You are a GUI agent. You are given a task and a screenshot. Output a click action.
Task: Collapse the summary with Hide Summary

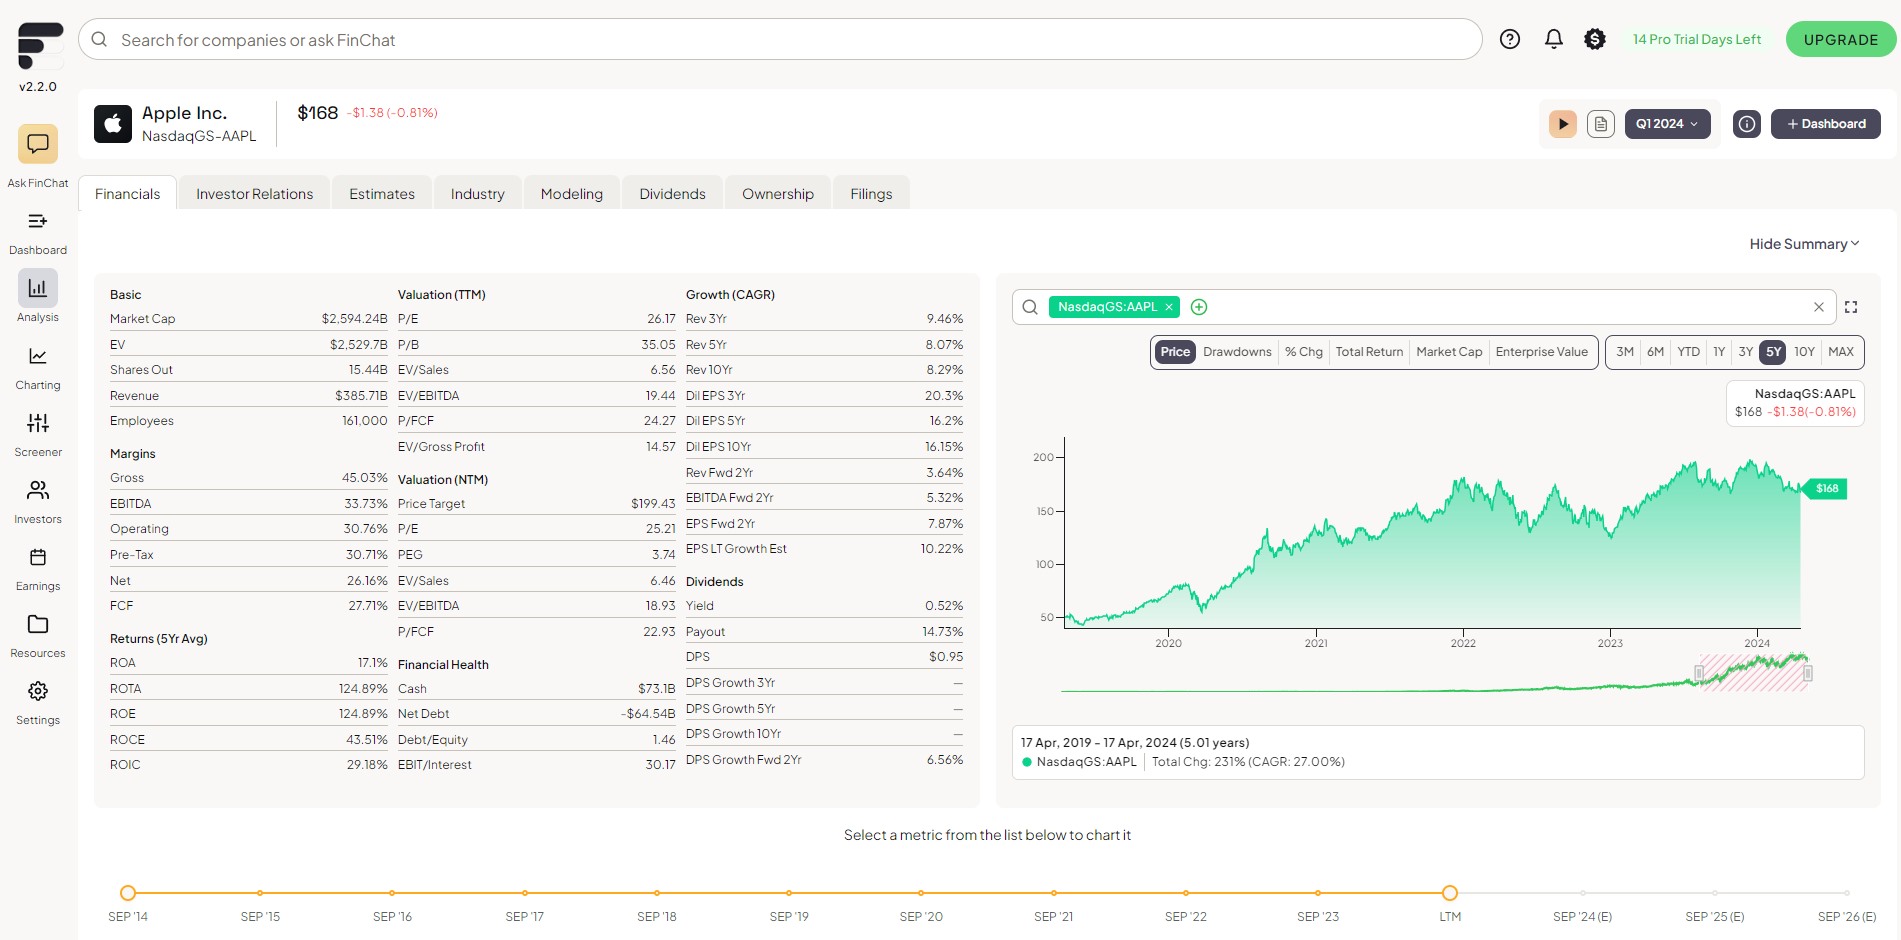point(1804,244)
